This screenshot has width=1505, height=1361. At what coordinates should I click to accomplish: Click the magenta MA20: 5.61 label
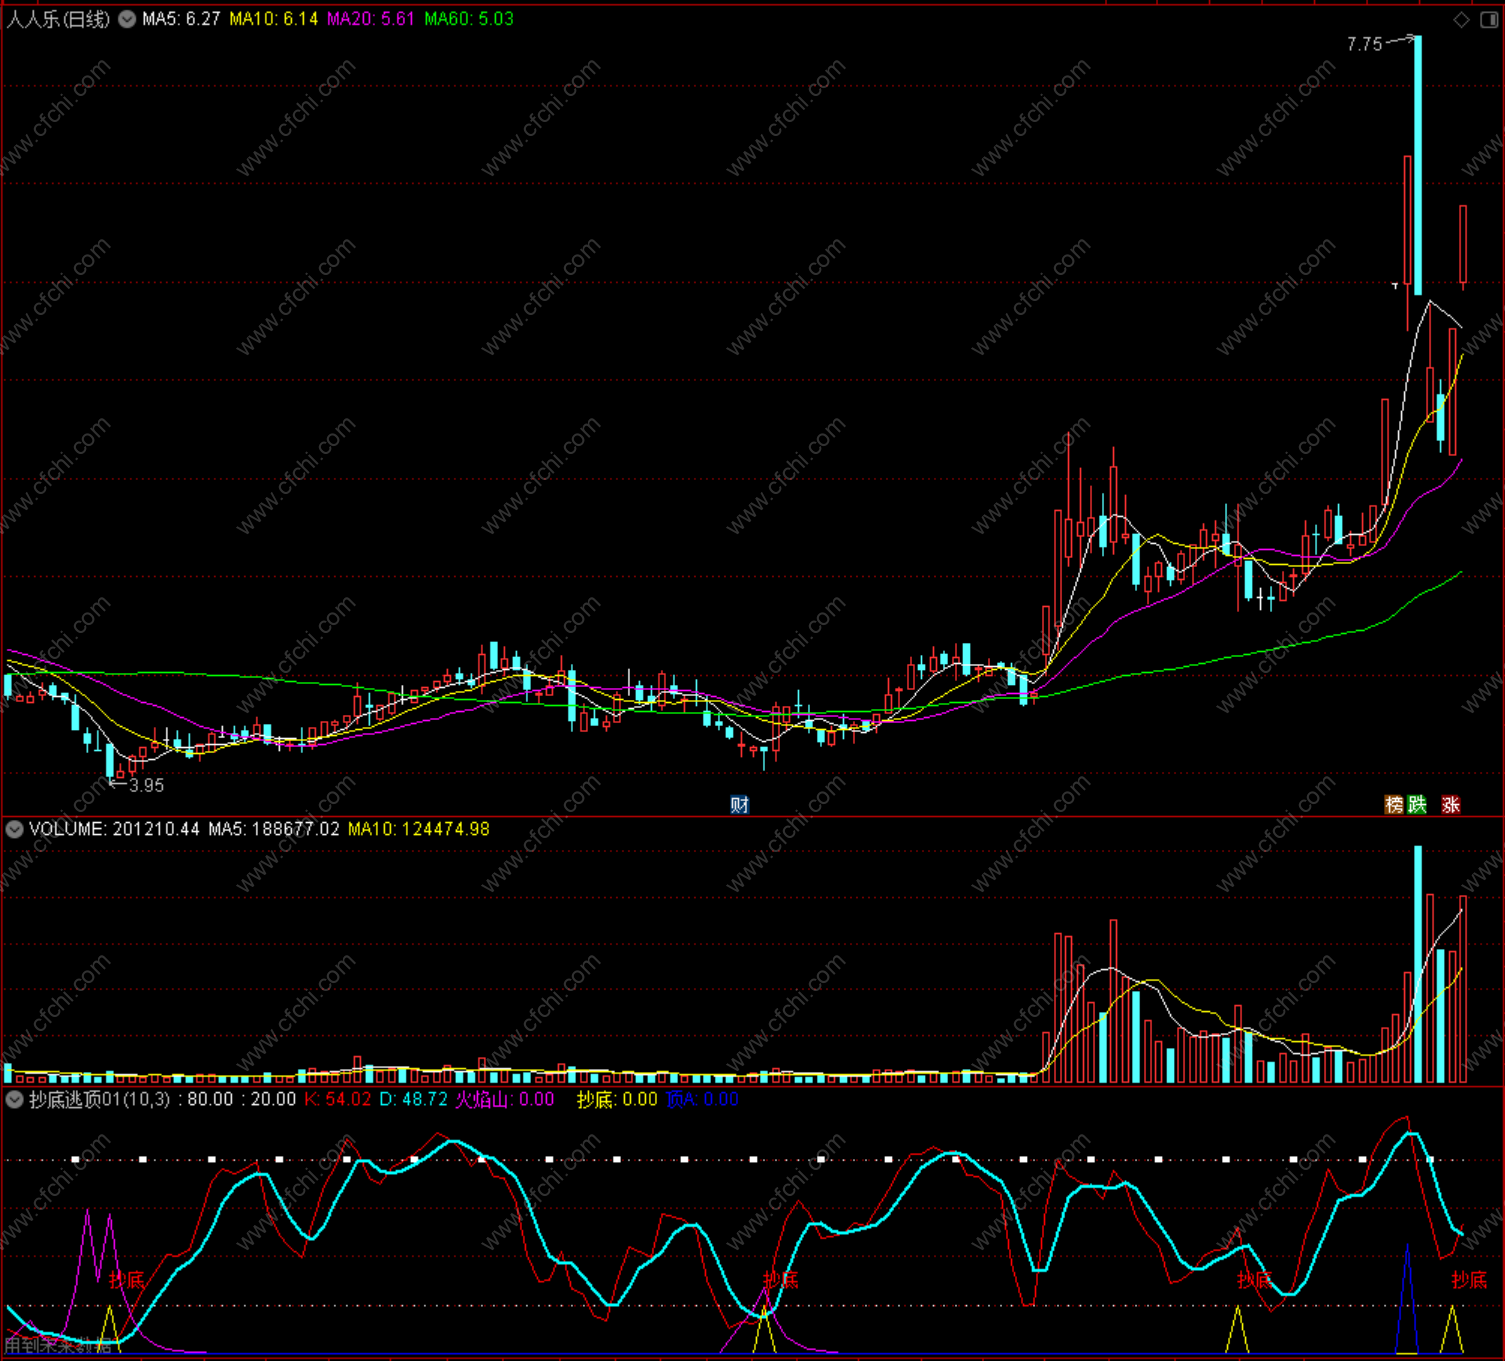[370, 19]
